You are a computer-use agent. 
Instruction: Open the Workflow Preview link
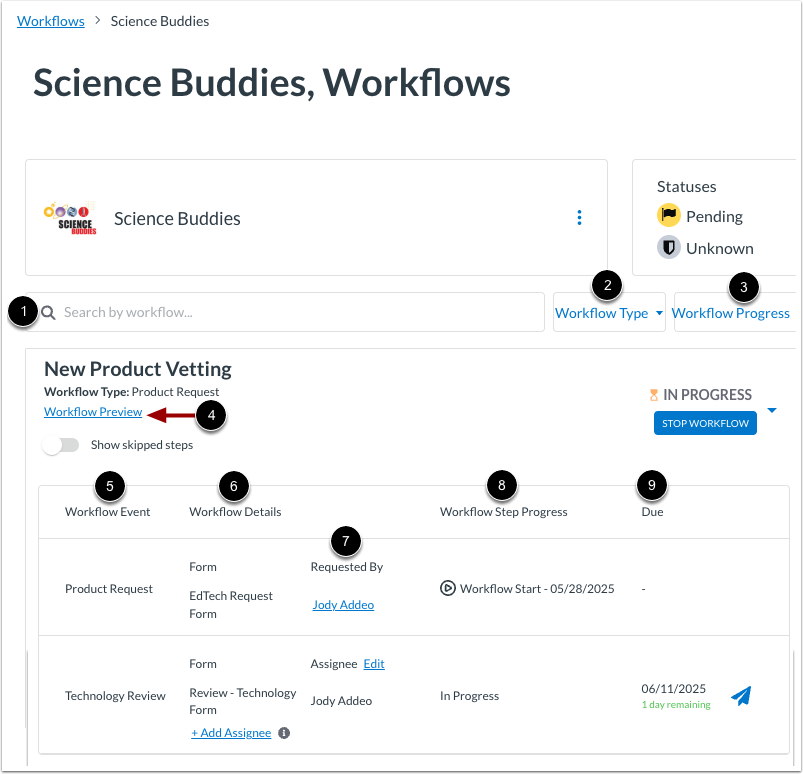93,411
